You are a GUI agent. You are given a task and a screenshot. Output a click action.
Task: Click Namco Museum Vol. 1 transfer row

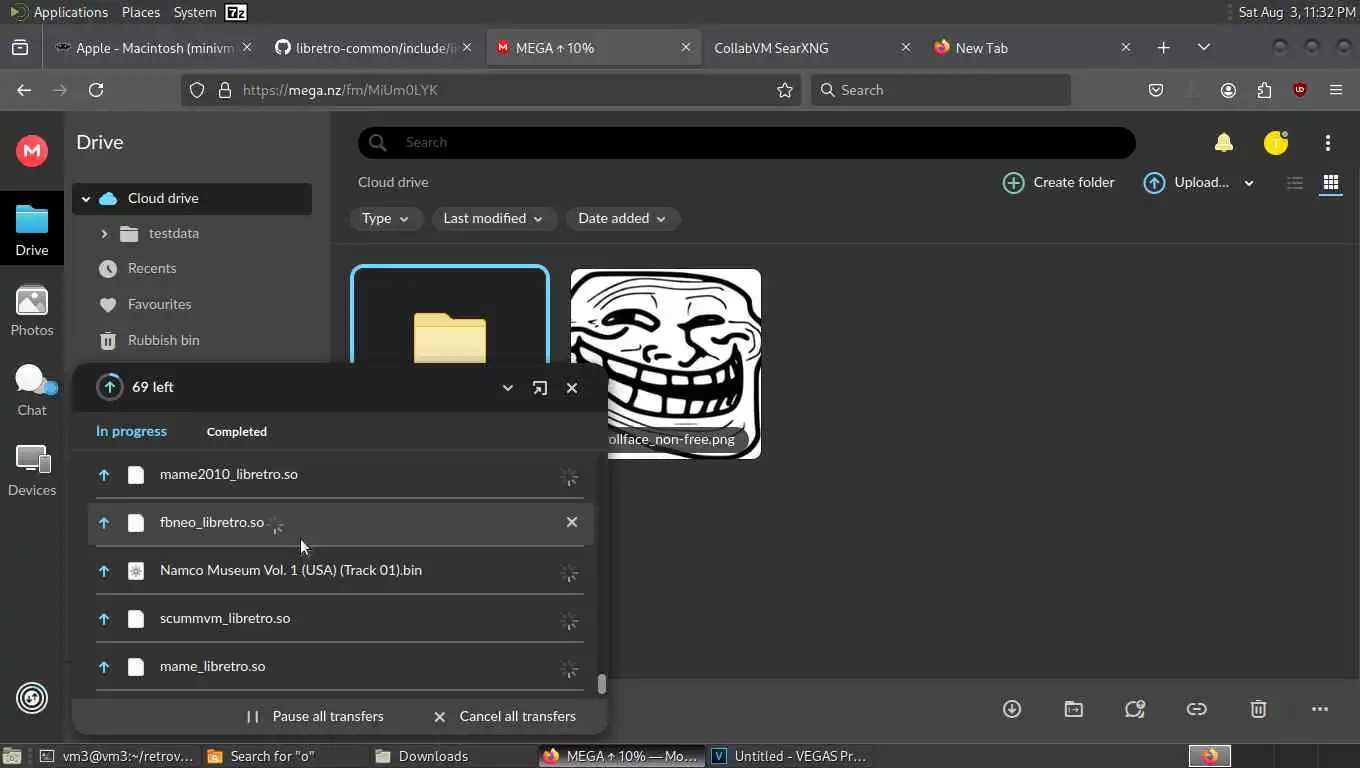coord(340,571)
